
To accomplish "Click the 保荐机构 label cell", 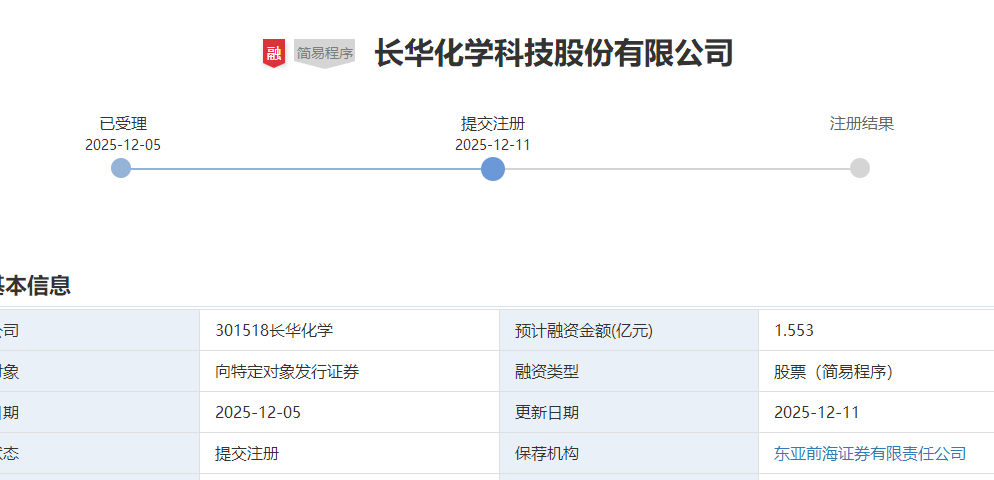I will [629, 453].
